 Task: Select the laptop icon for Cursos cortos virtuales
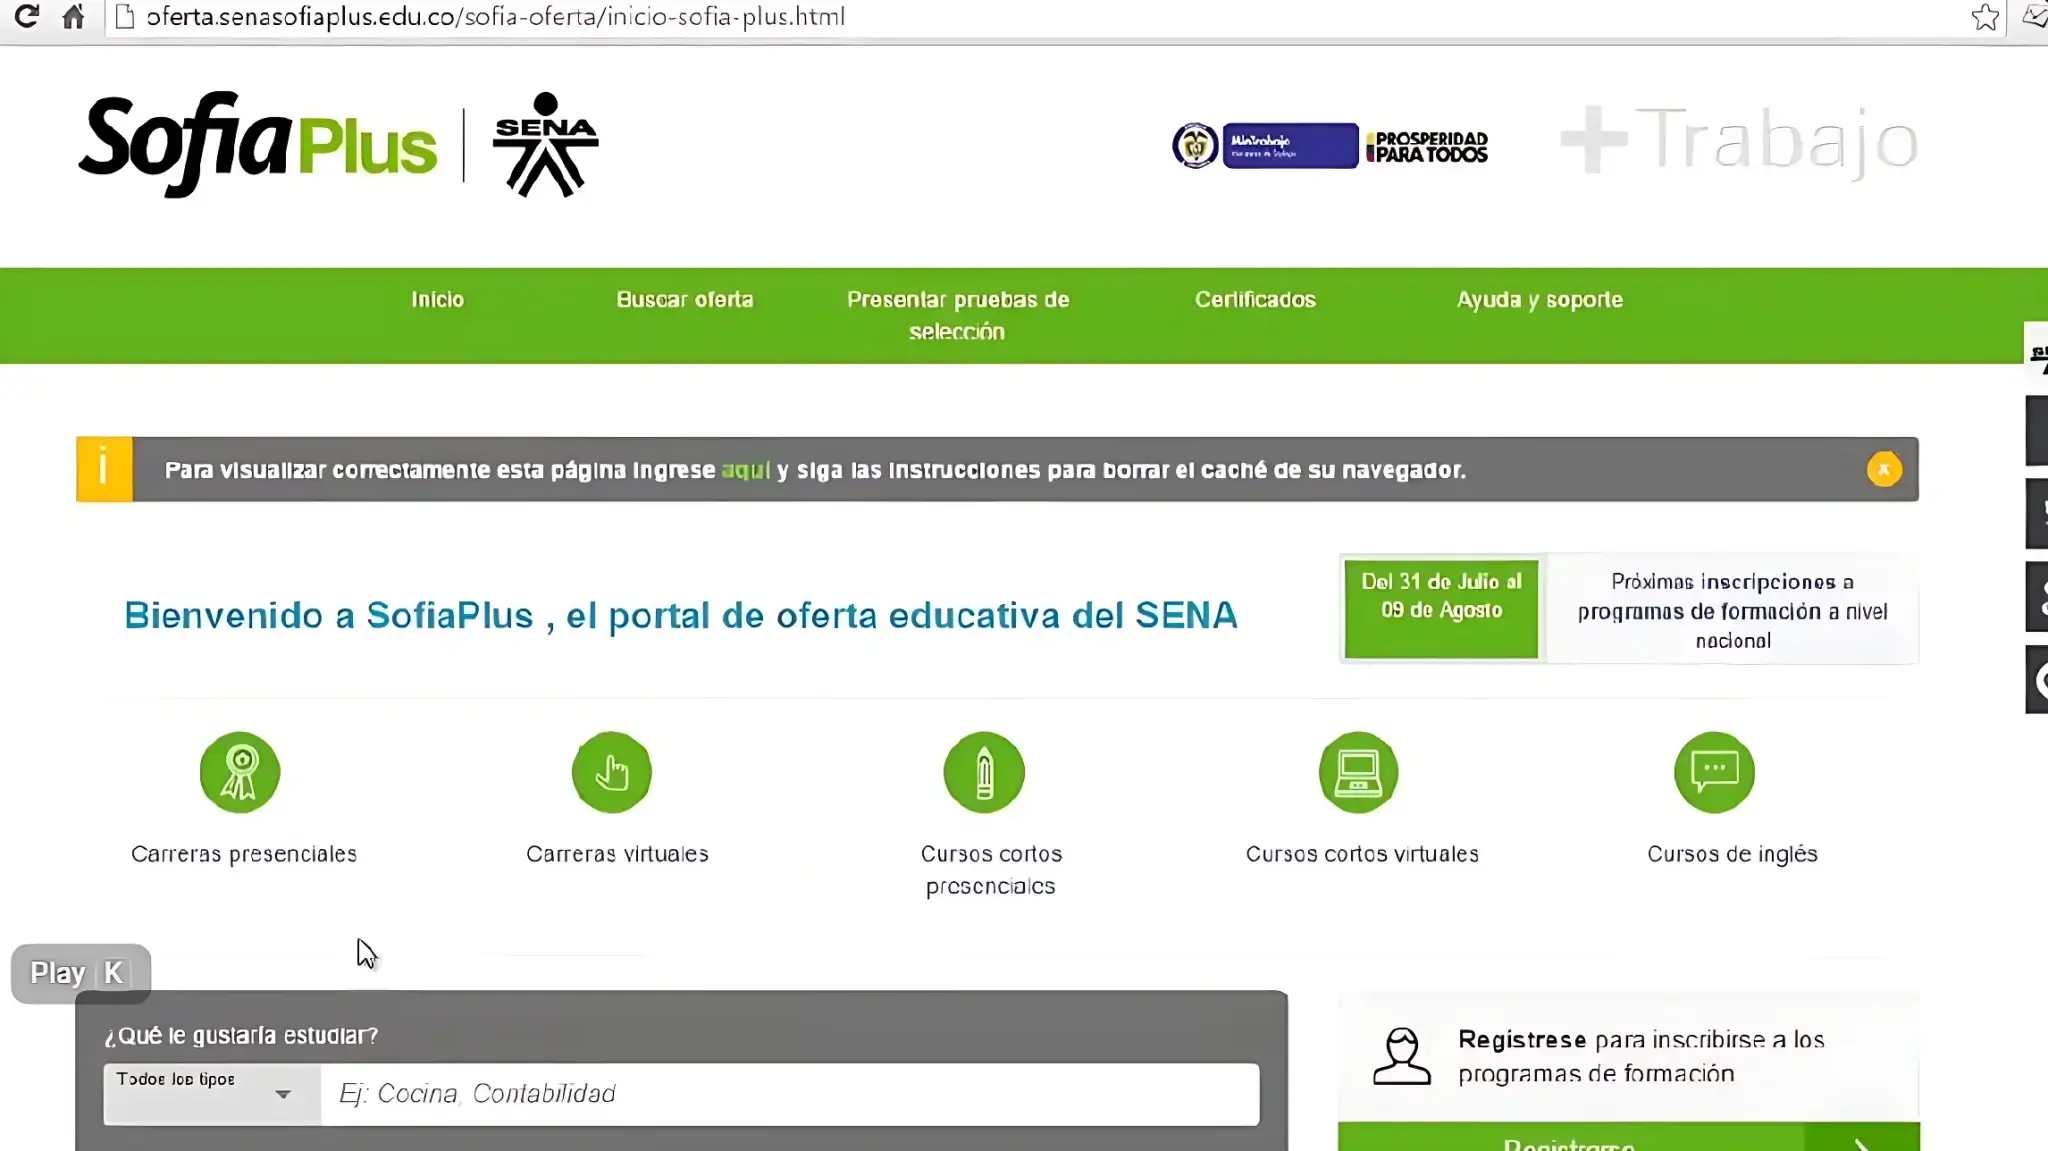[x=1359, y=772]
